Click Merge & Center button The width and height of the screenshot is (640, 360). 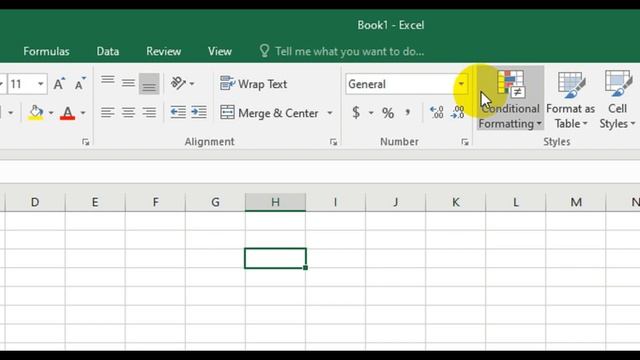(x=269, y=113)
